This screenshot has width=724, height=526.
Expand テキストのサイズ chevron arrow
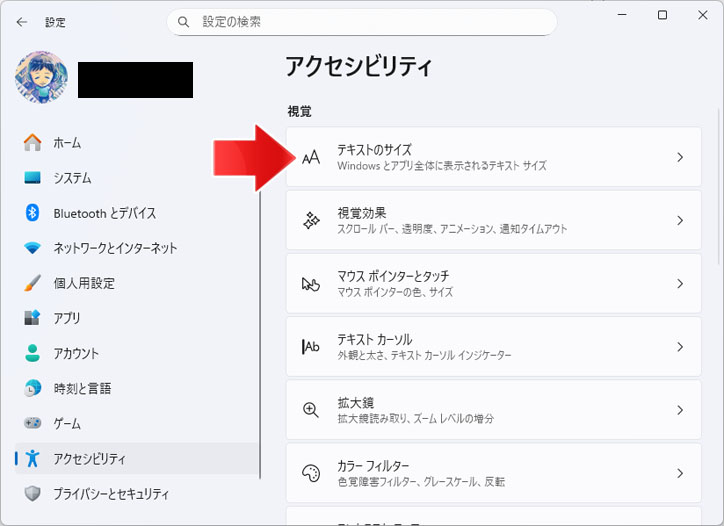(680, 157)
